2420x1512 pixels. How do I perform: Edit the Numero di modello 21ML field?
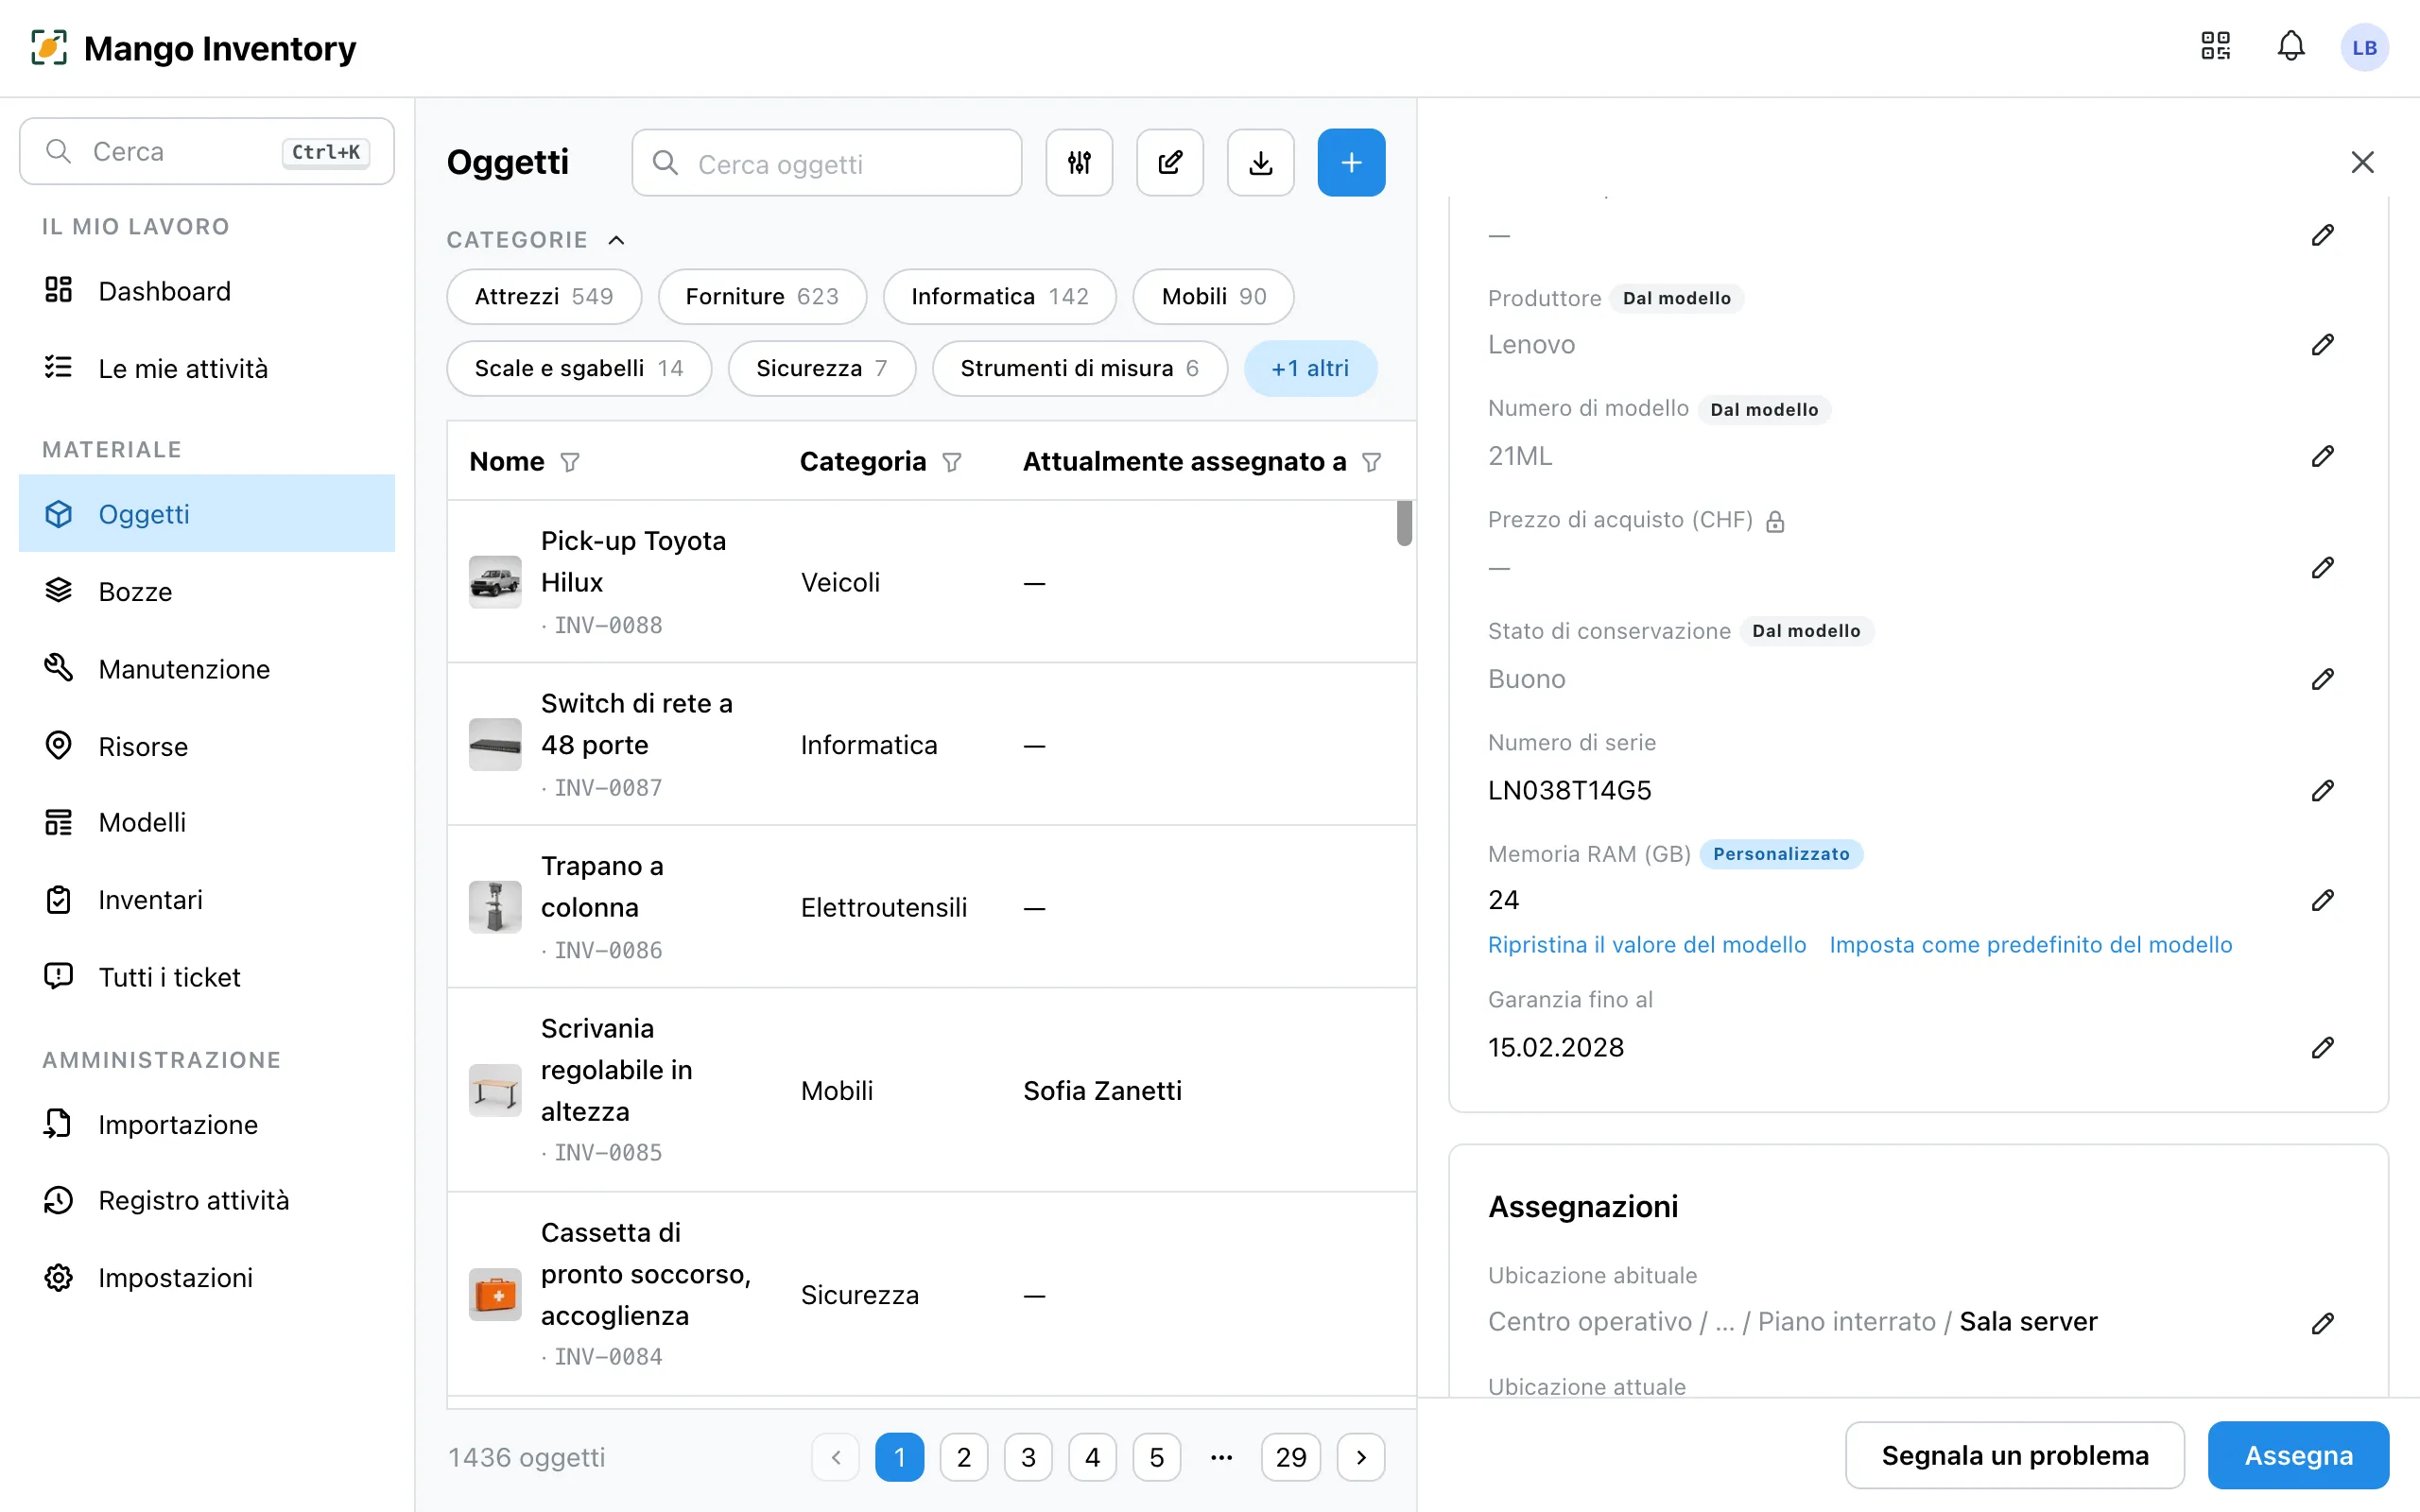pyautogui.click(x=2322, y=456)
